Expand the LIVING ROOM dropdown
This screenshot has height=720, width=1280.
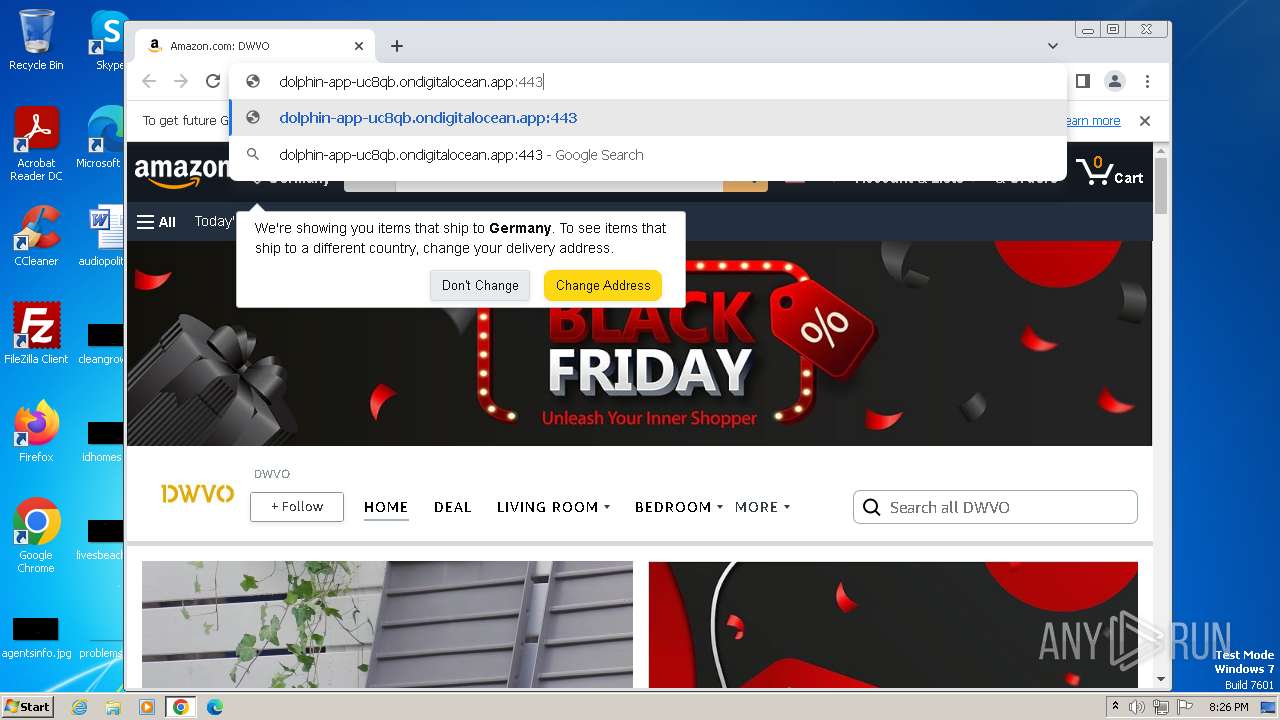pyautogui.click(x=553, y=507)
